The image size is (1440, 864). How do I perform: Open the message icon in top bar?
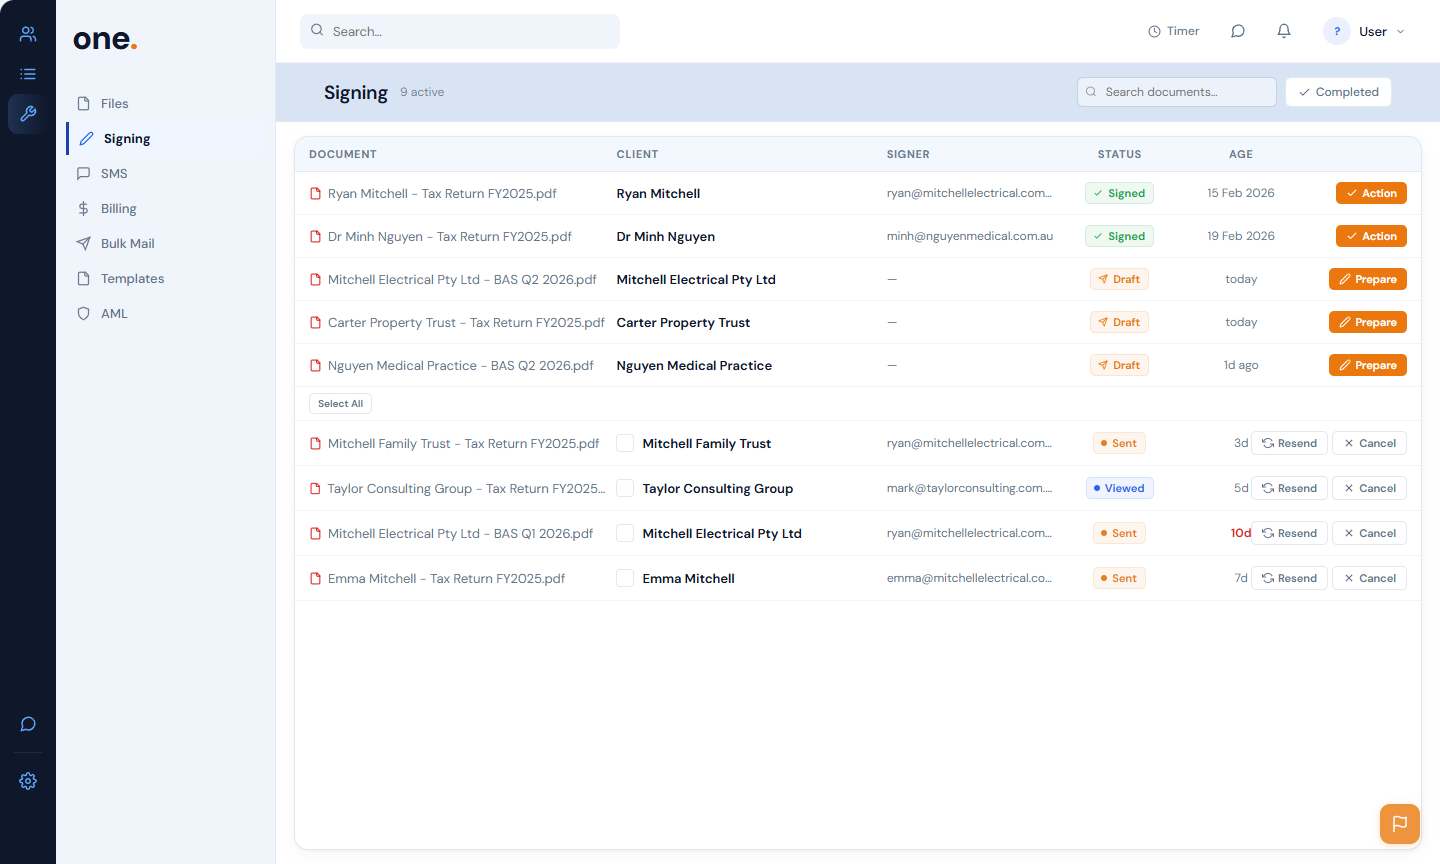(1238, 31)
